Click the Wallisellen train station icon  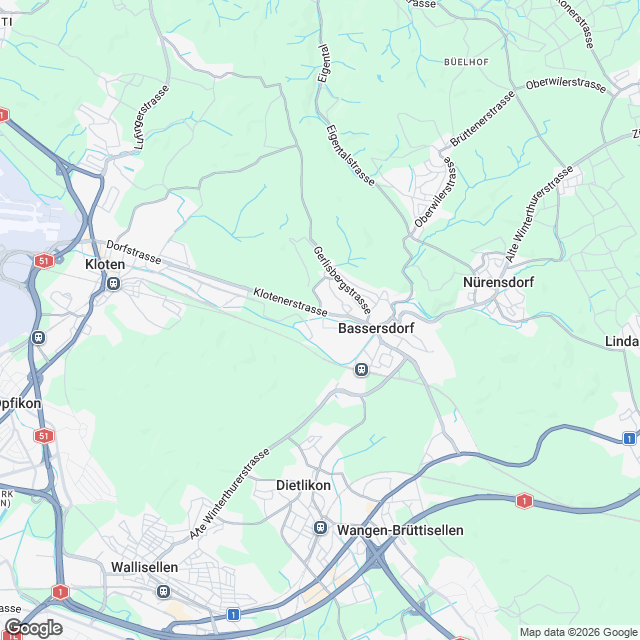(164, 591)
